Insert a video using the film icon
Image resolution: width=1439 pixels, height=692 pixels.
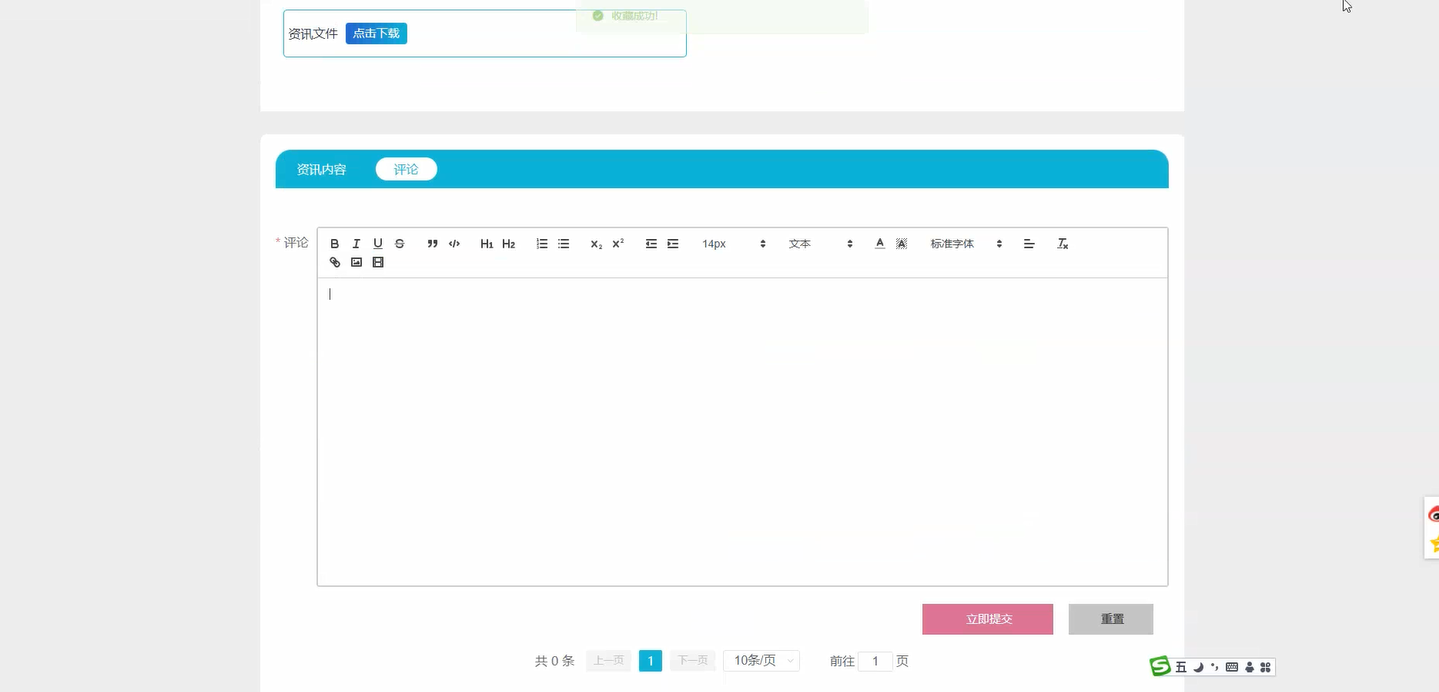point(378,263)
